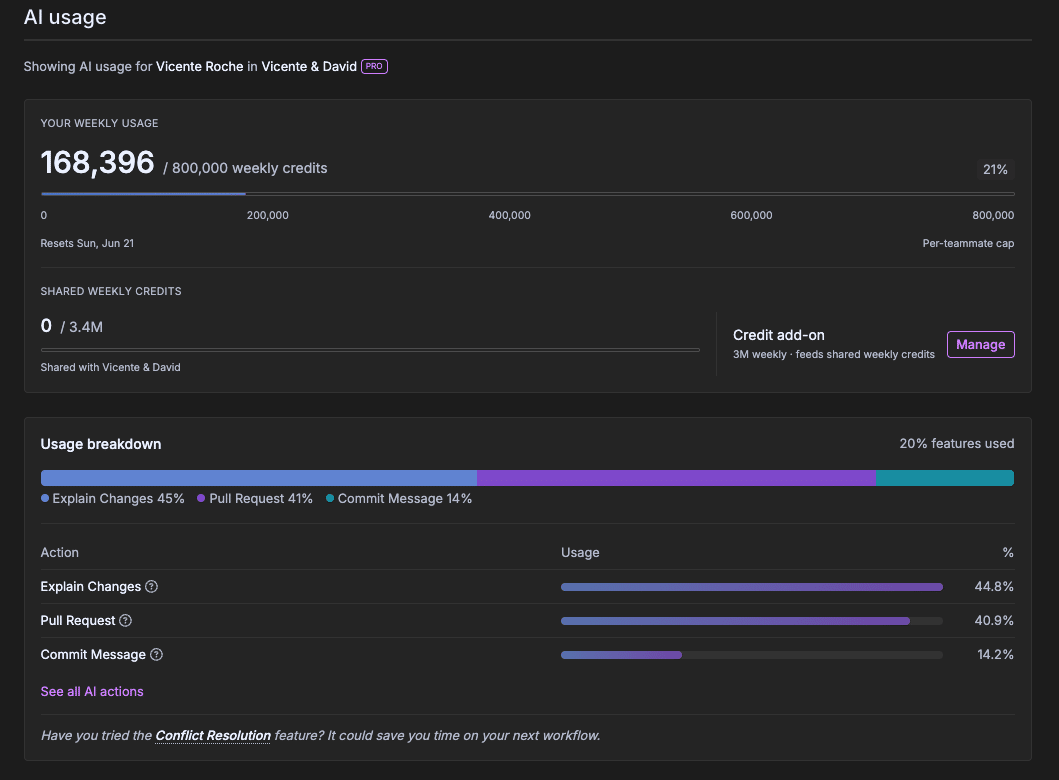Click the 168,396 weekly usage number
This screenshot has width=1059, height=780.
pyautogui.click(x=97, y=163)
